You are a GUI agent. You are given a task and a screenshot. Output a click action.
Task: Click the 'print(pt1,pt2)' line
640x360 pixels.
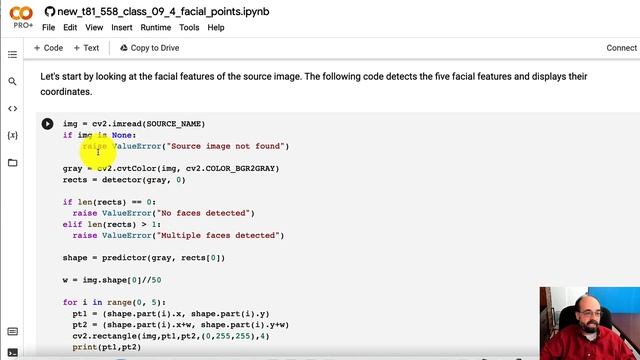[107, 347]
